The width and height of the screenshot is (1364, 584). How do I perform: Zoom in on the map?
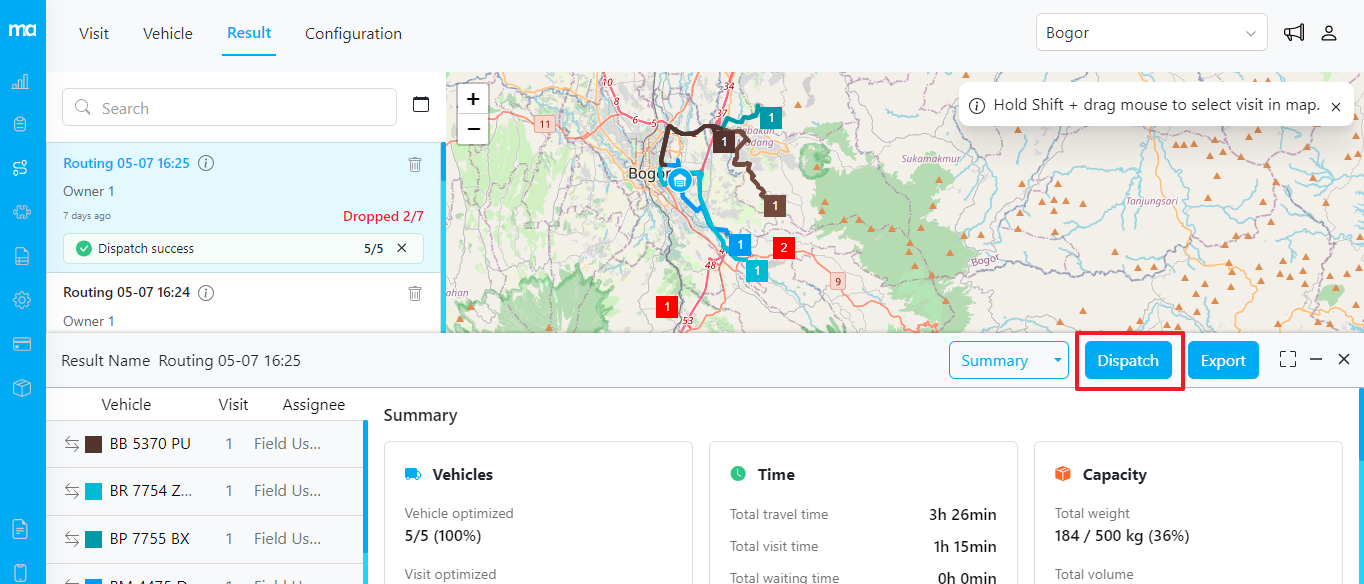(x=473, y=99)
